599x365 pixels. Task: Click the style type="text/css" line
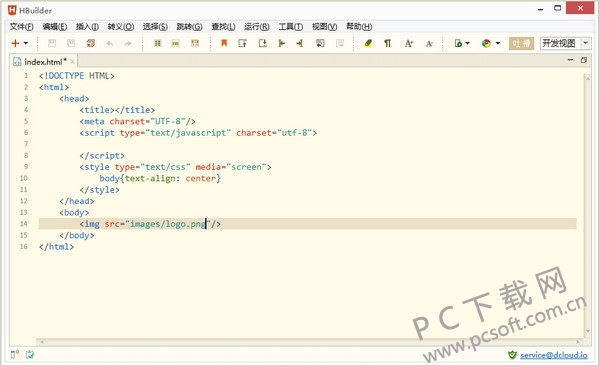[175, 167]
